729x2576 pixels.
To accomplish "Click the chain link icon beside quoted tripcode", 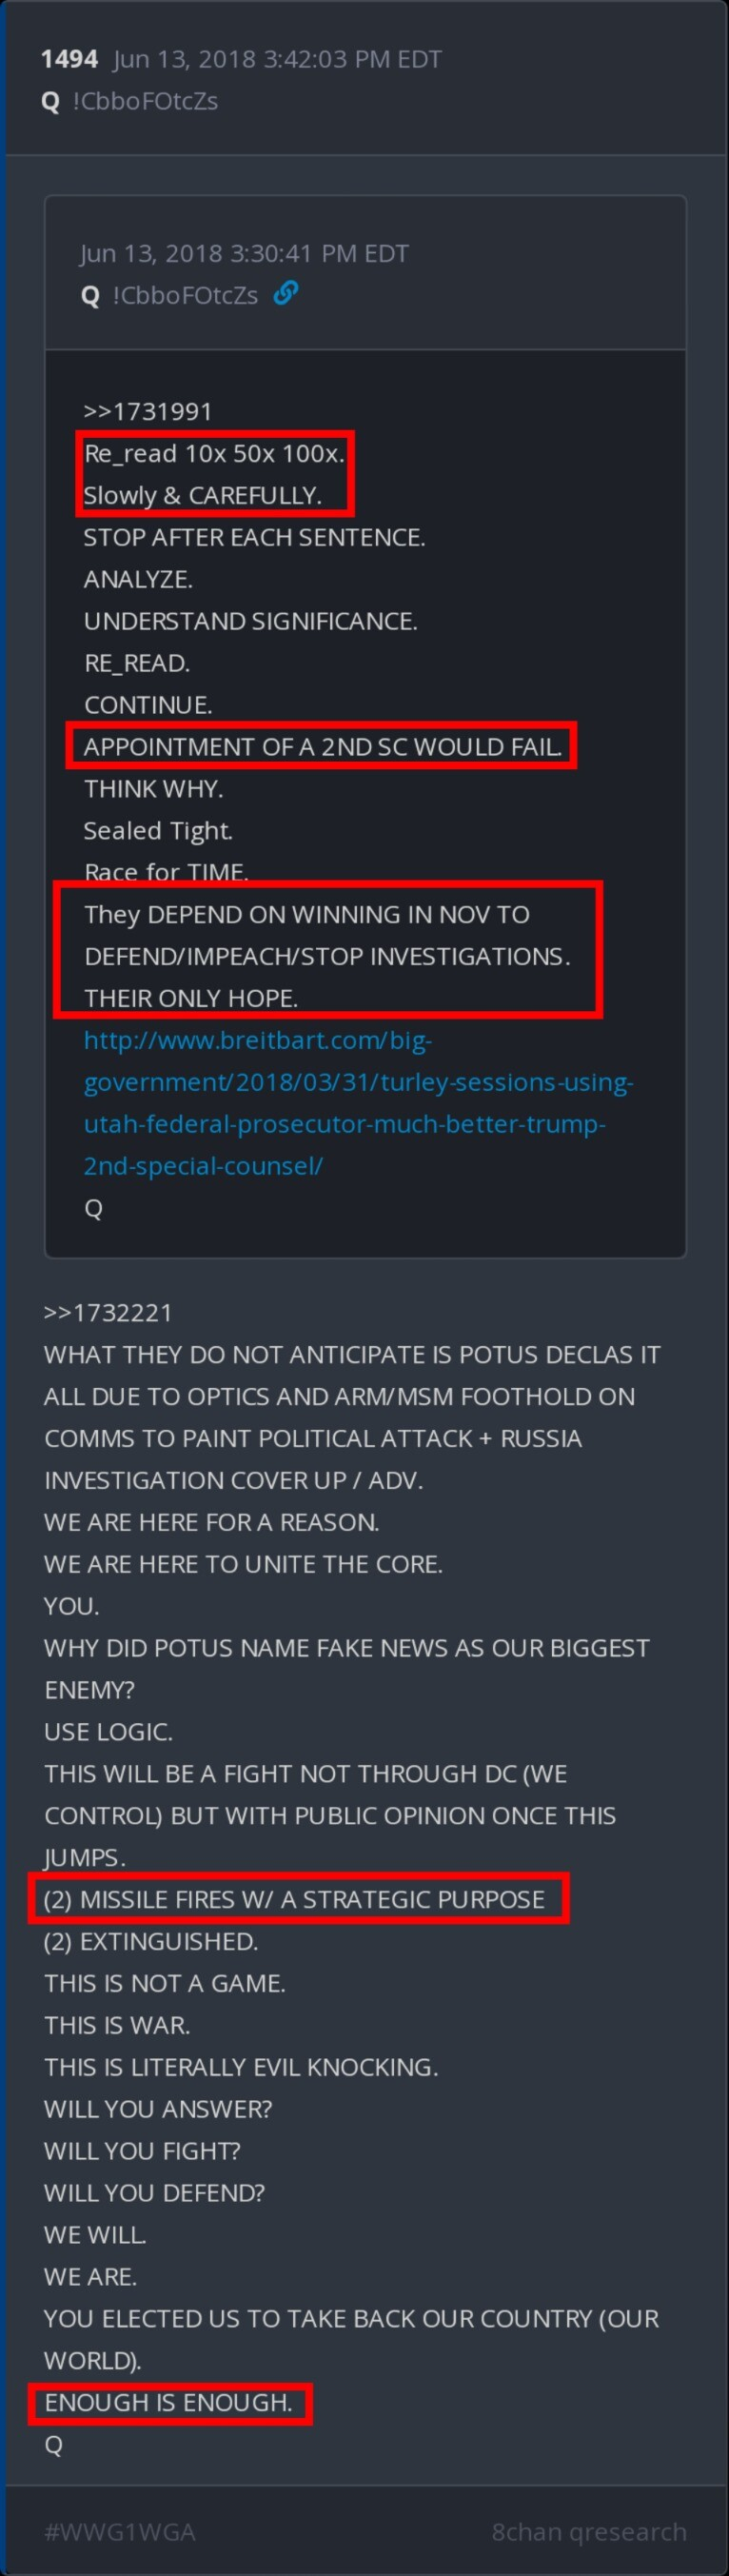I will click(286, 293).
